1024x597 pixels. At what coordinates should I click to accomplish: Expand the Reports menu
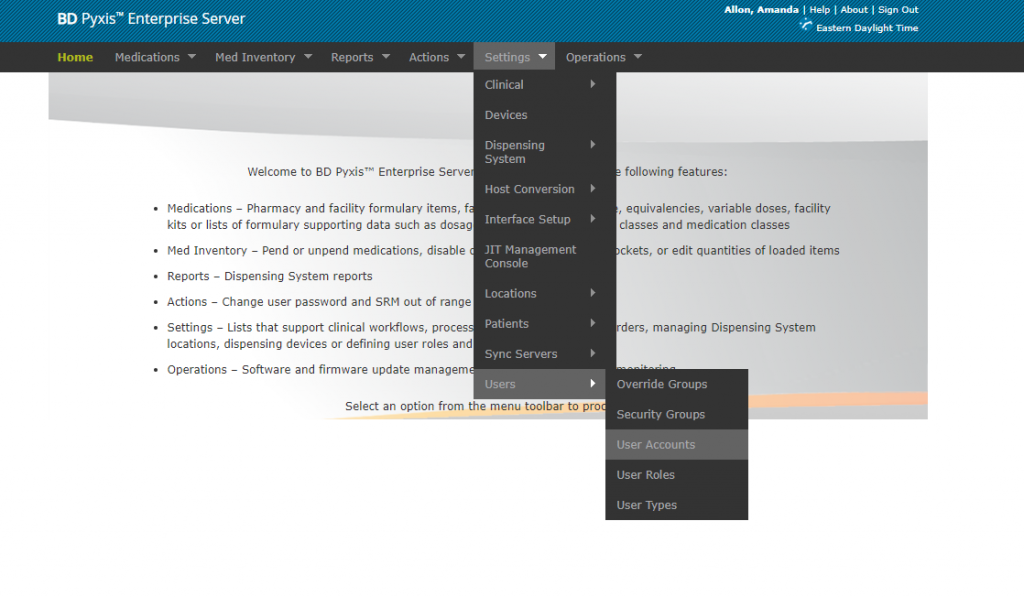coord(360,57)
